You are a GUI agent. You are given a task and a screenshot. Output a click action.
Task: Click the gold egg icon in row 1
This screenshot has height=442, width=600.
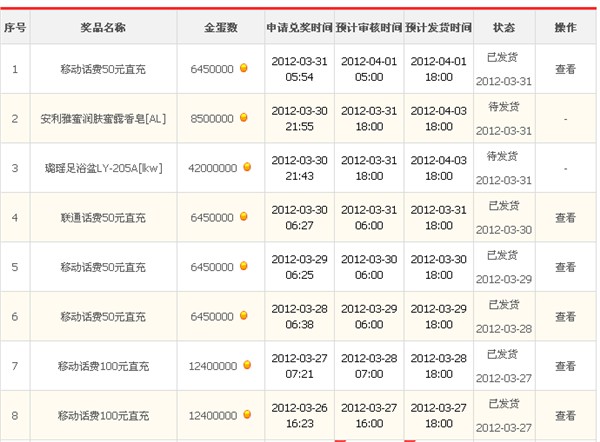pyautogui.click(x=243, y=68)
